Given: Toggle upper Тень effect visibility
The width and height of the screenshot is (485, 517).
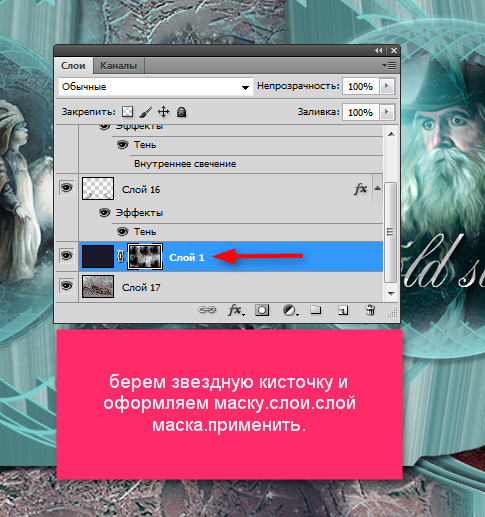Looking at the screenshot, I should [122, 144].
